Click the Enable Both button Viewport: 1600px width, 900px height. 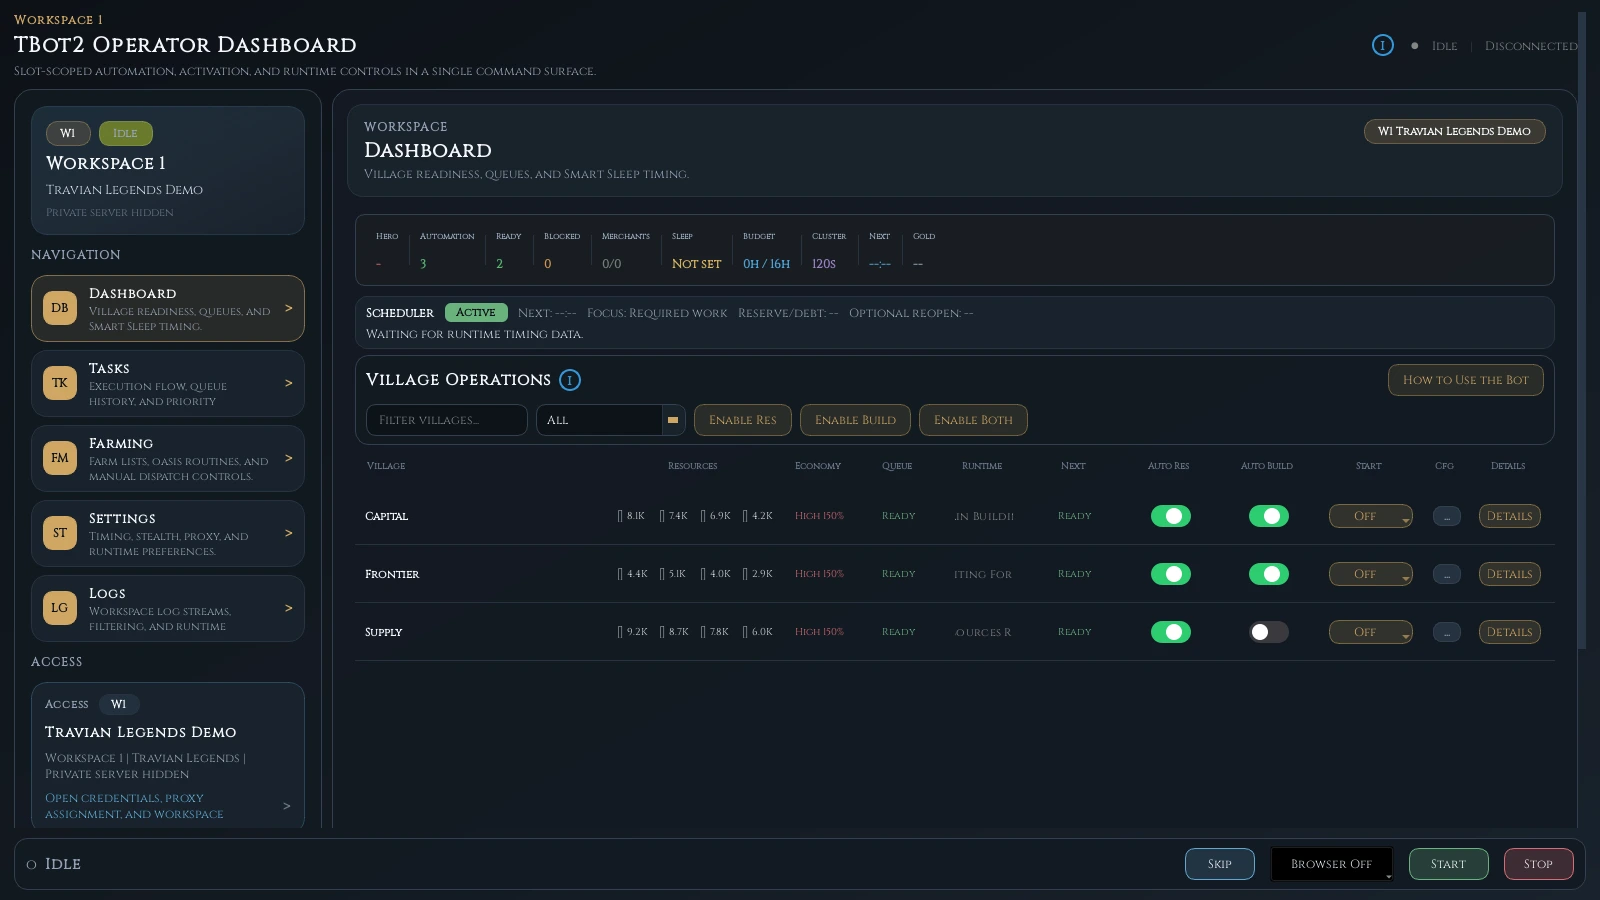[x=973, y=420]
